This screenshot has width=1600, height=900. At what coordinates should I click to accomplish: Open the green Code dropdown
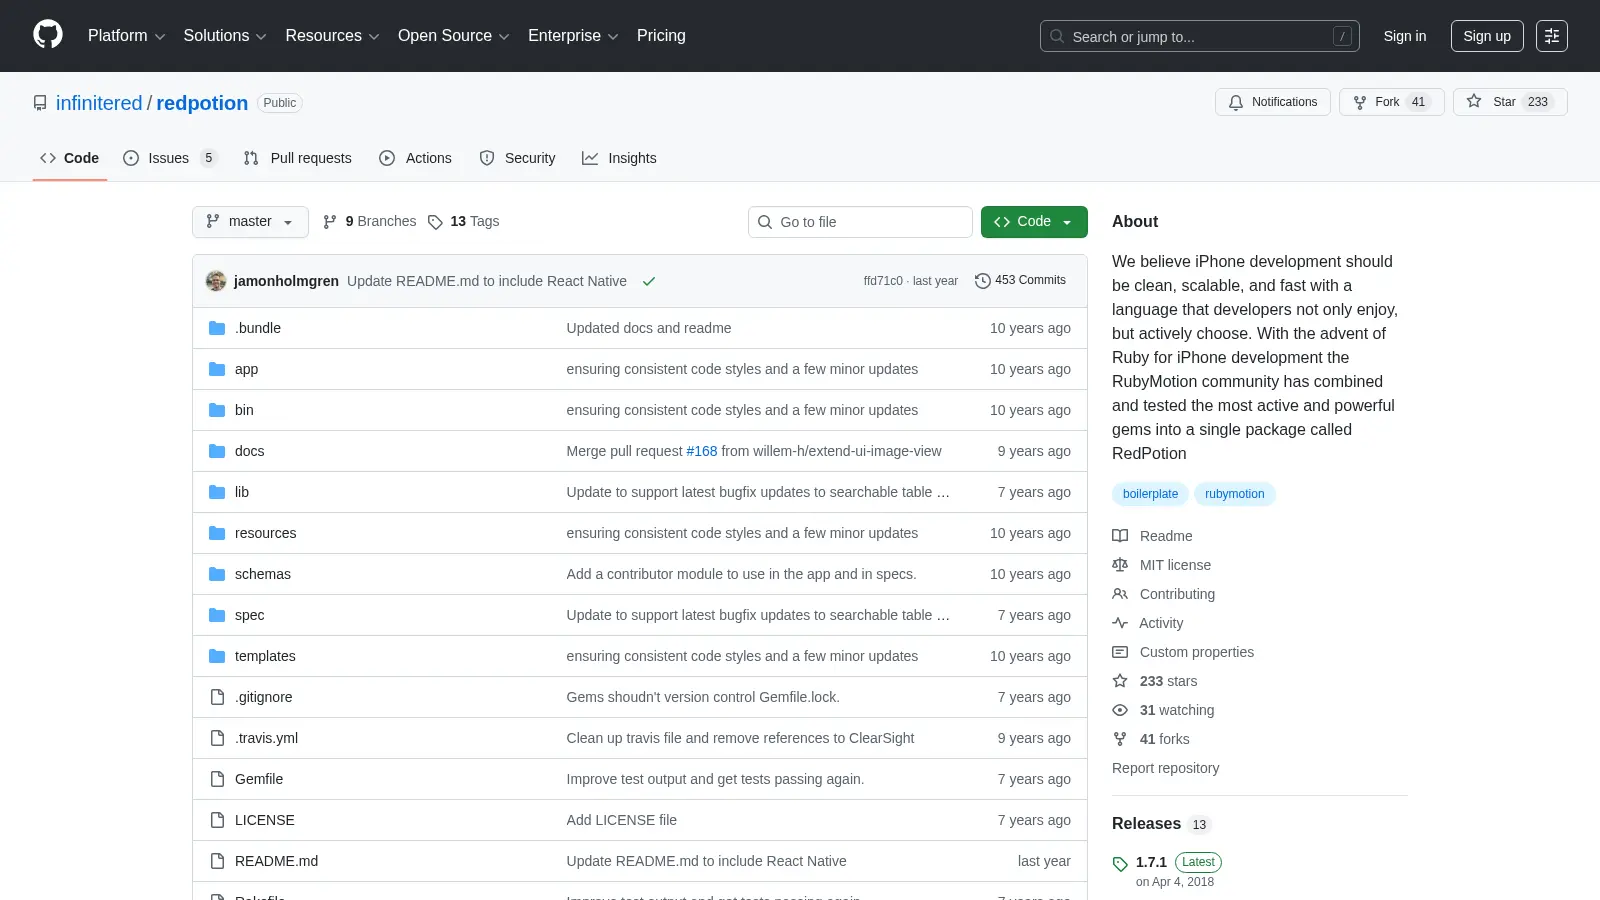coord(1034,222)
